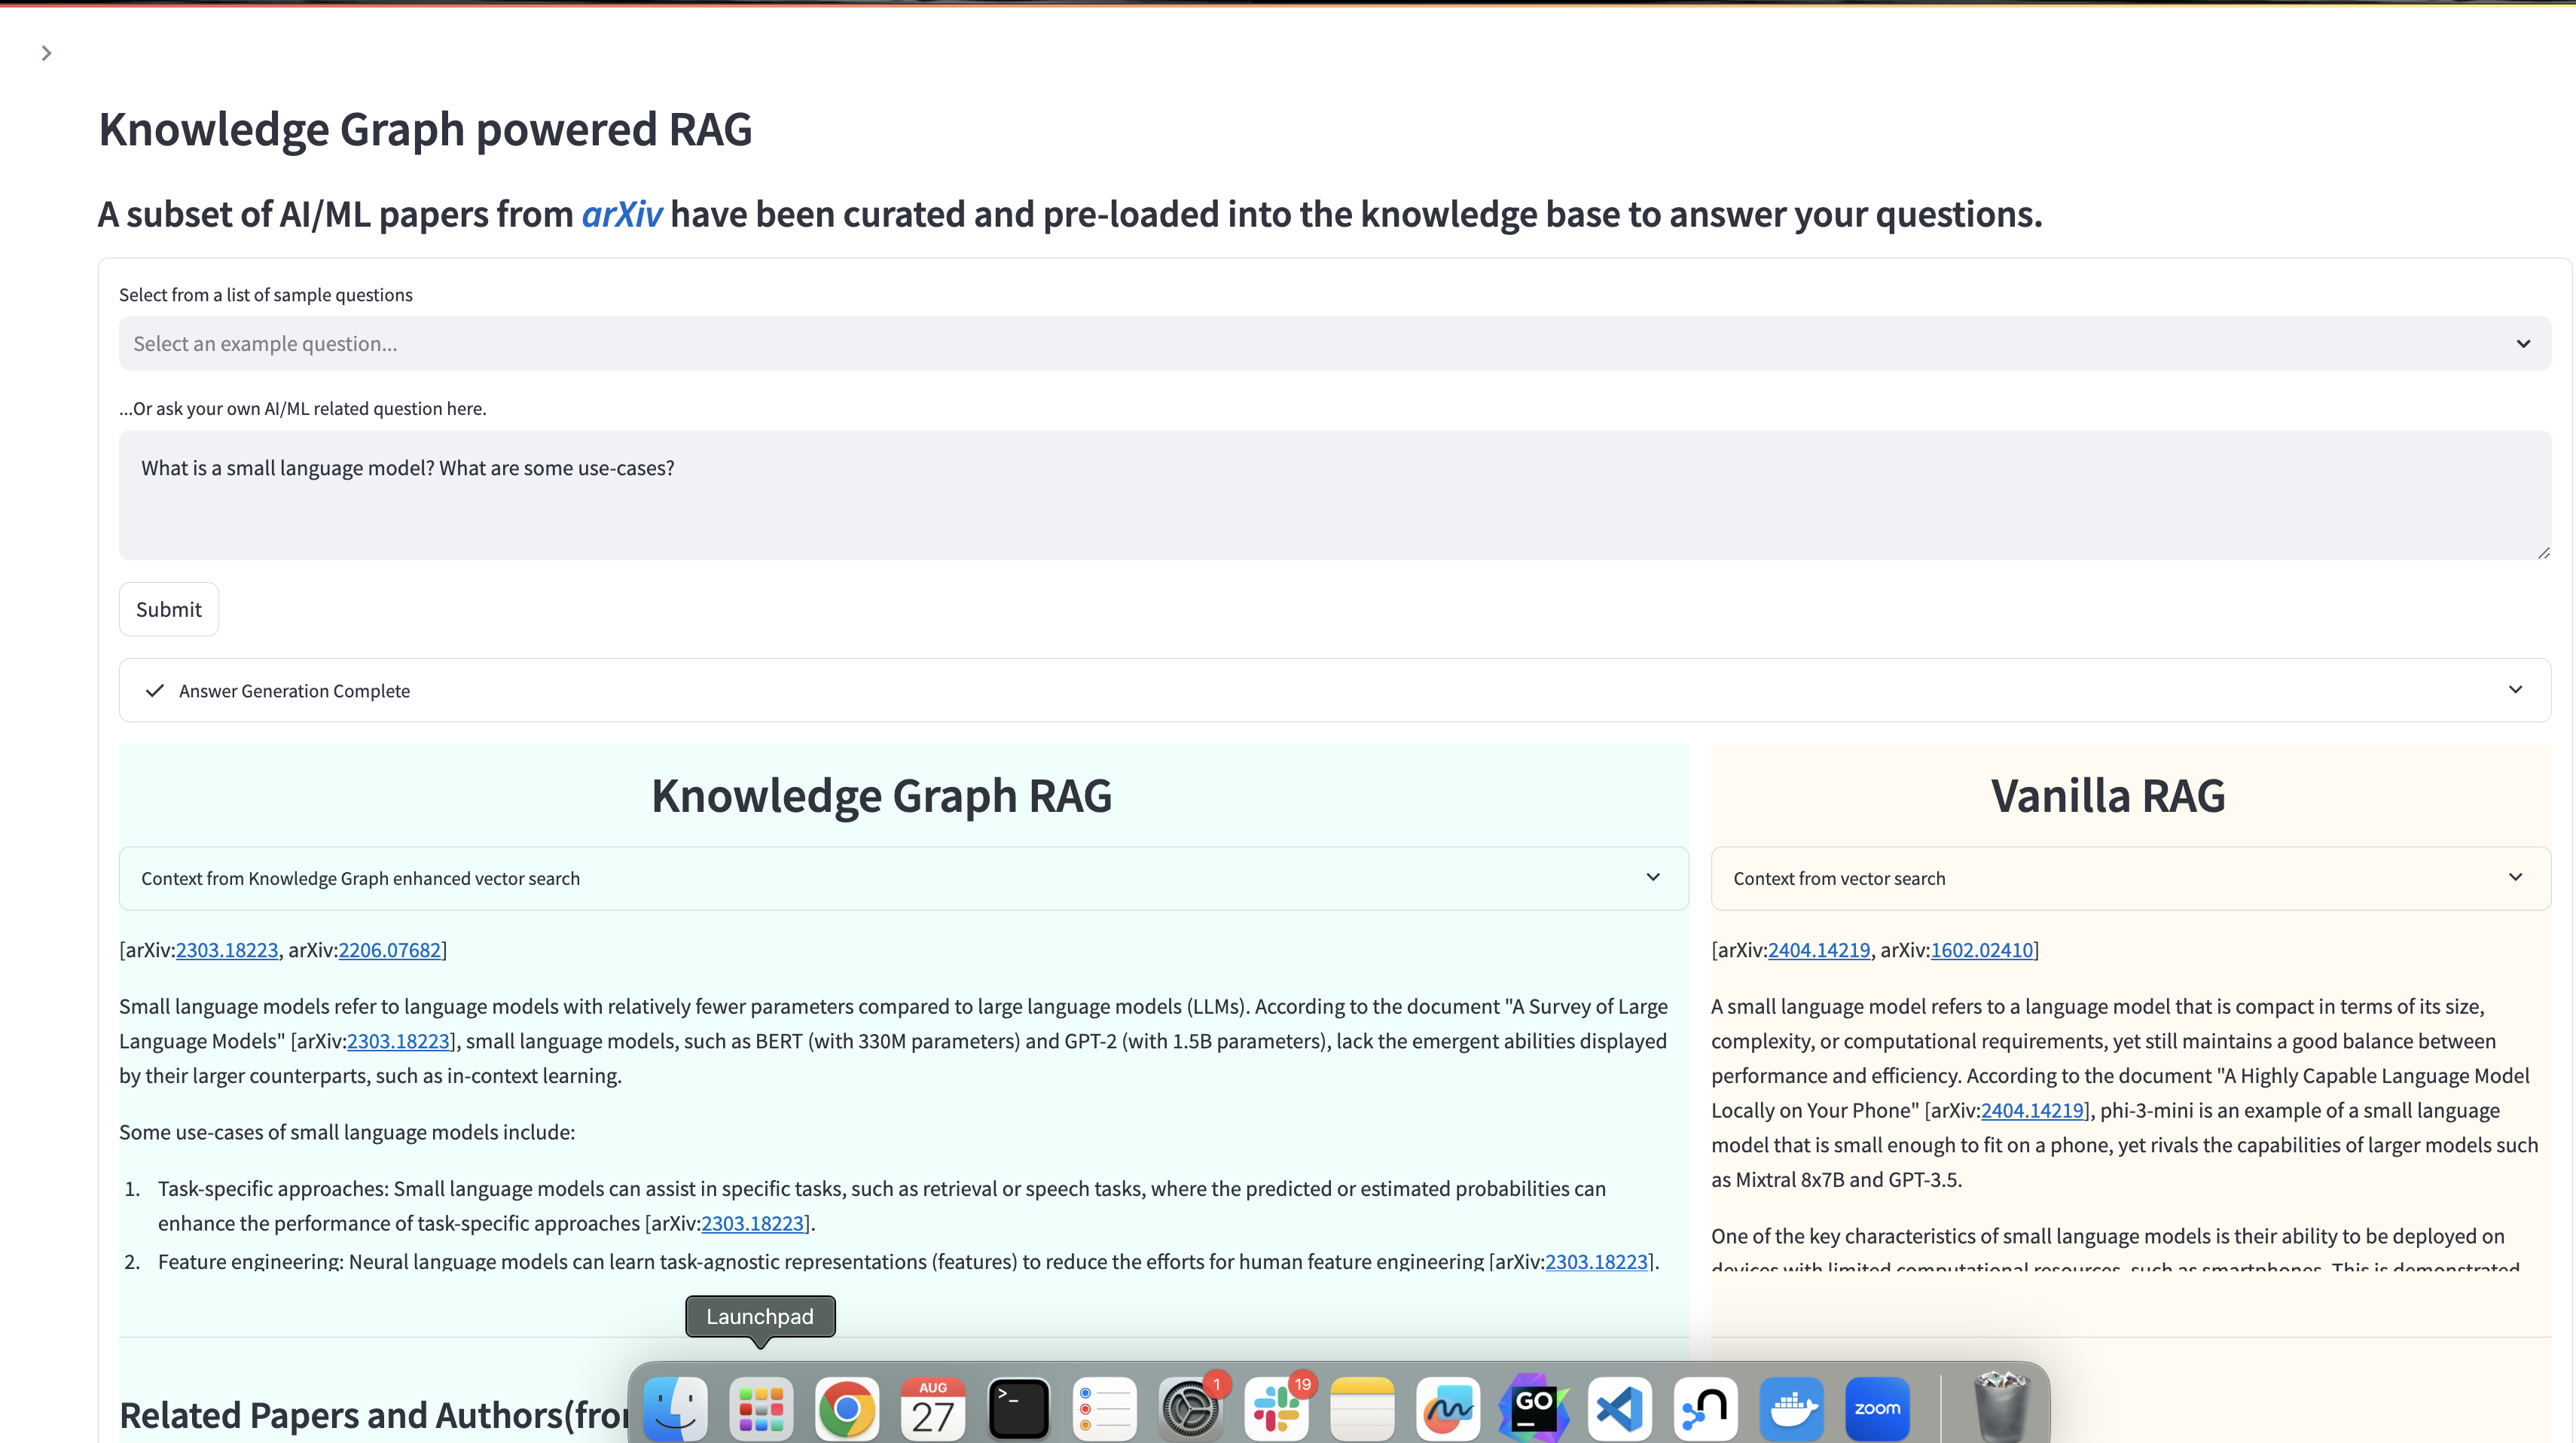Open arXiv 2206.07682 reference link

coord(389,950)
